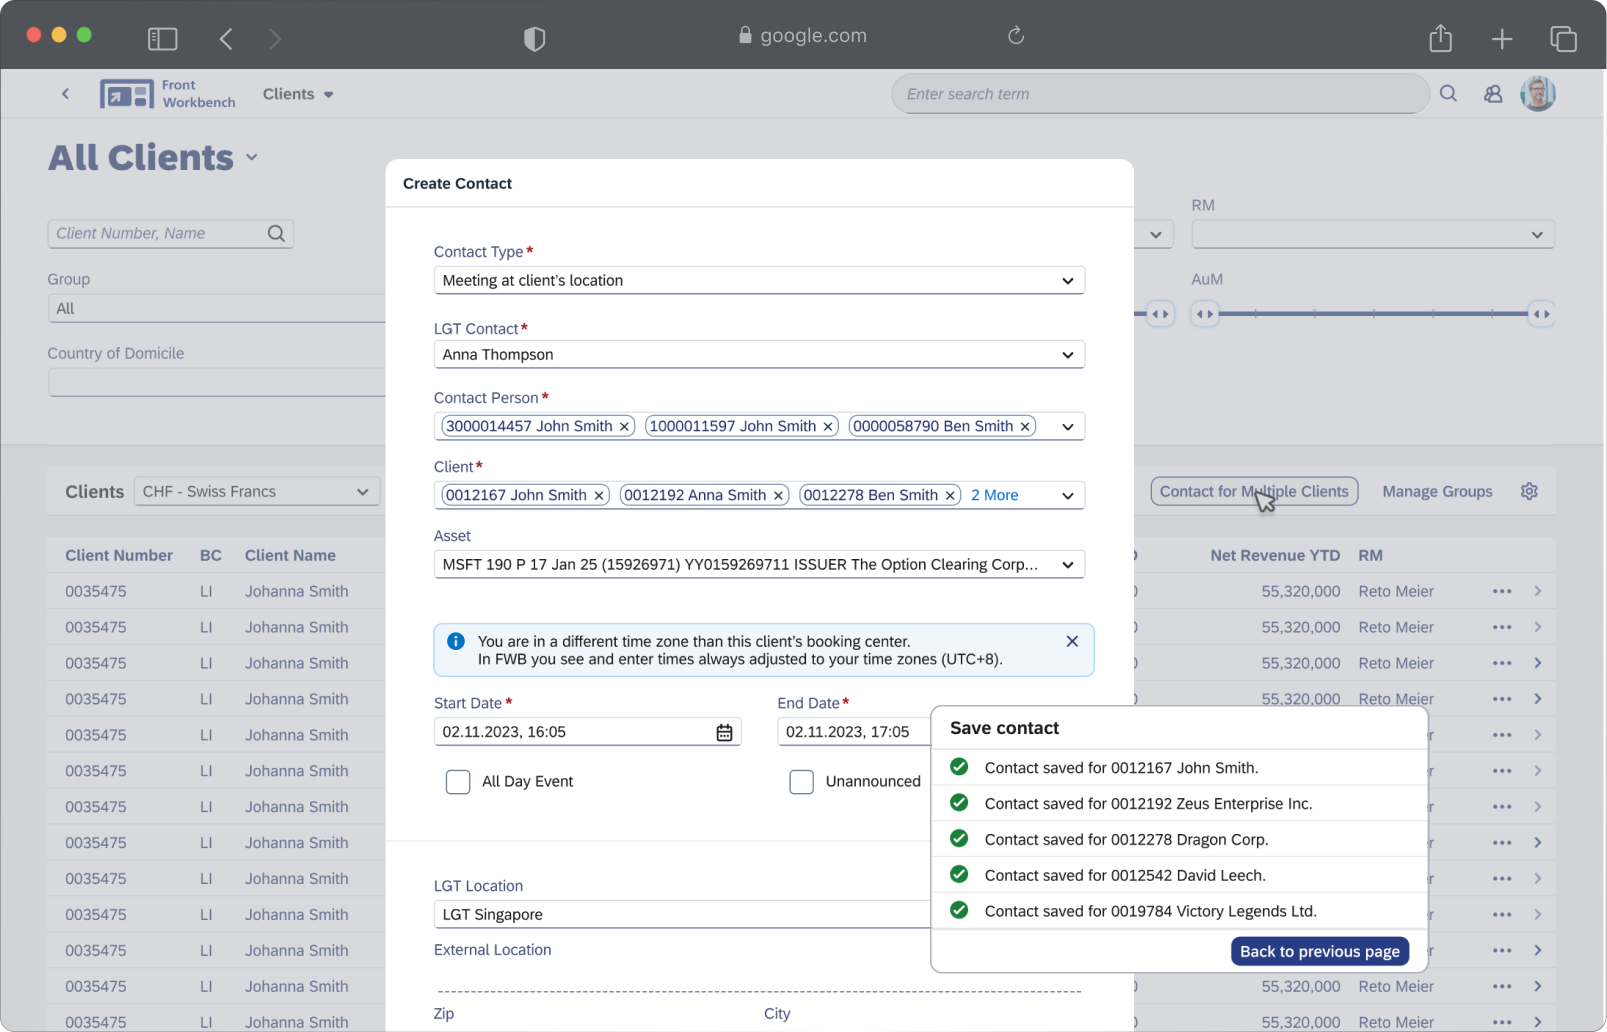Click the Start Date calendar icon
Screen dimensions: 1607x1032
[724, 733]
